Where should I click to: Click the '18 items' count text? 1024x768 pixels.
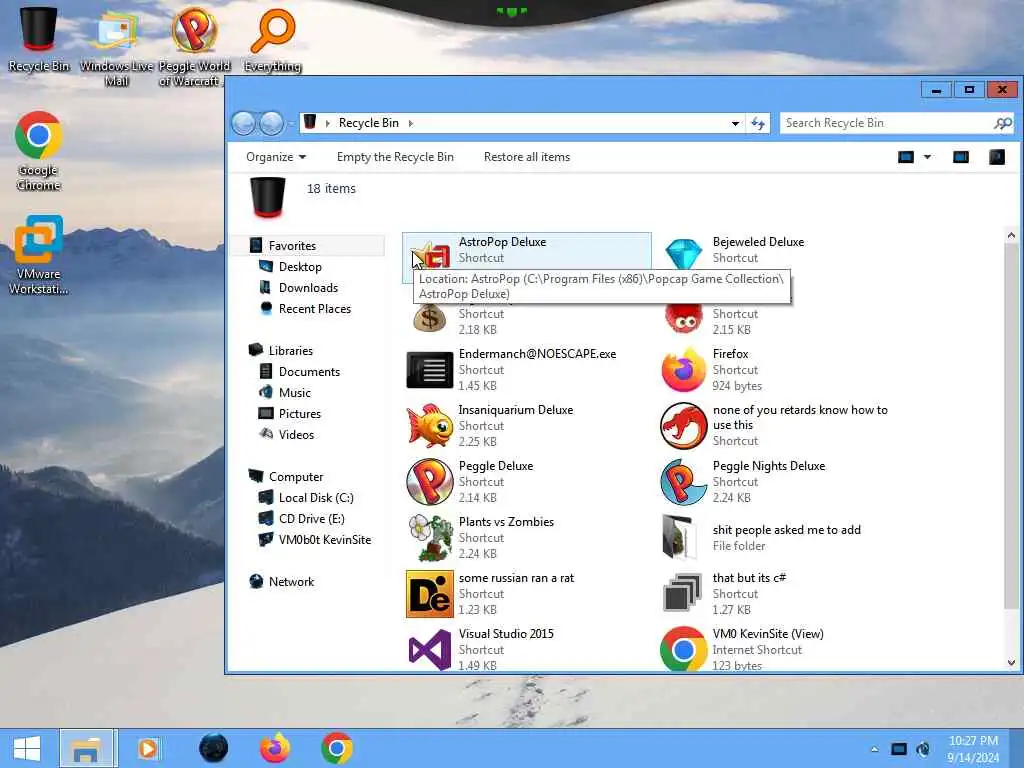[331, 188]
